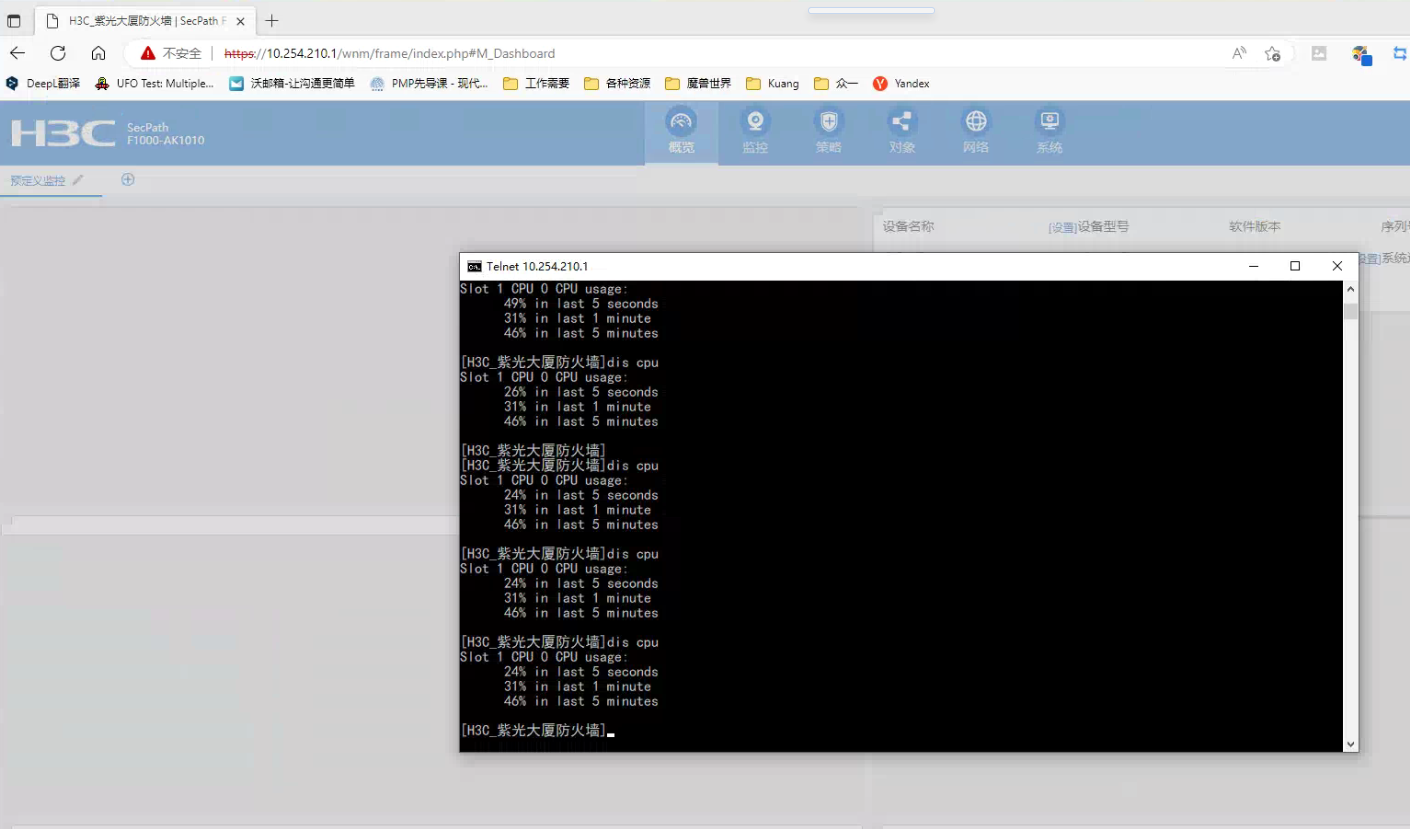Open the colorful extension icon in Edge toolbar

(x=1360, y=53)
